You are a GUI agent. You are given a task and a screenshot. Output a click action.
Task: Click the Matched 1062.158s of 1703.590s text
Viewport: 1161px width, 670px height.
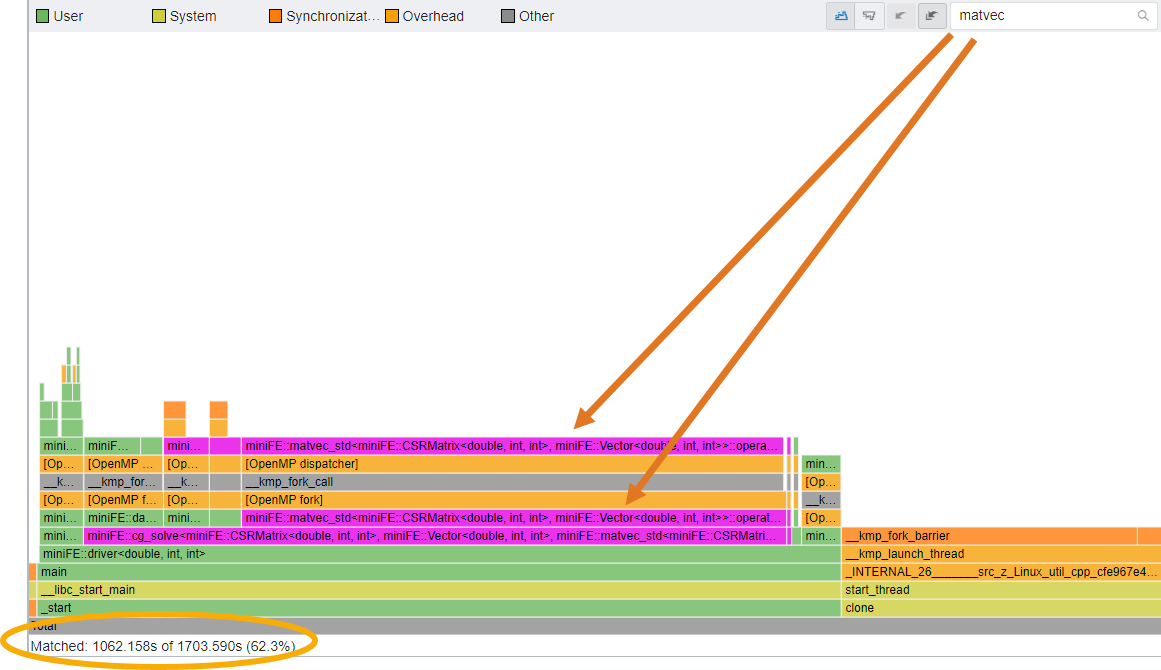click(163, 646)
